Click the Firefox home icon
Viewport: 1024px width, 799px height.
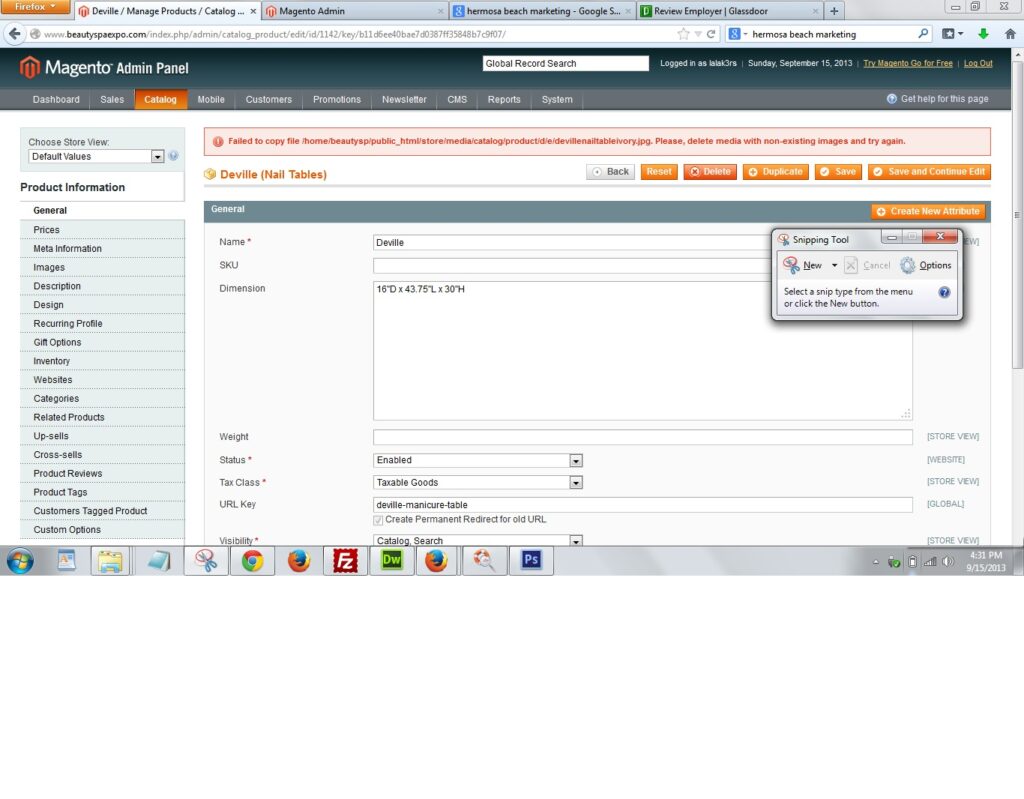[x=1010, y=34]
